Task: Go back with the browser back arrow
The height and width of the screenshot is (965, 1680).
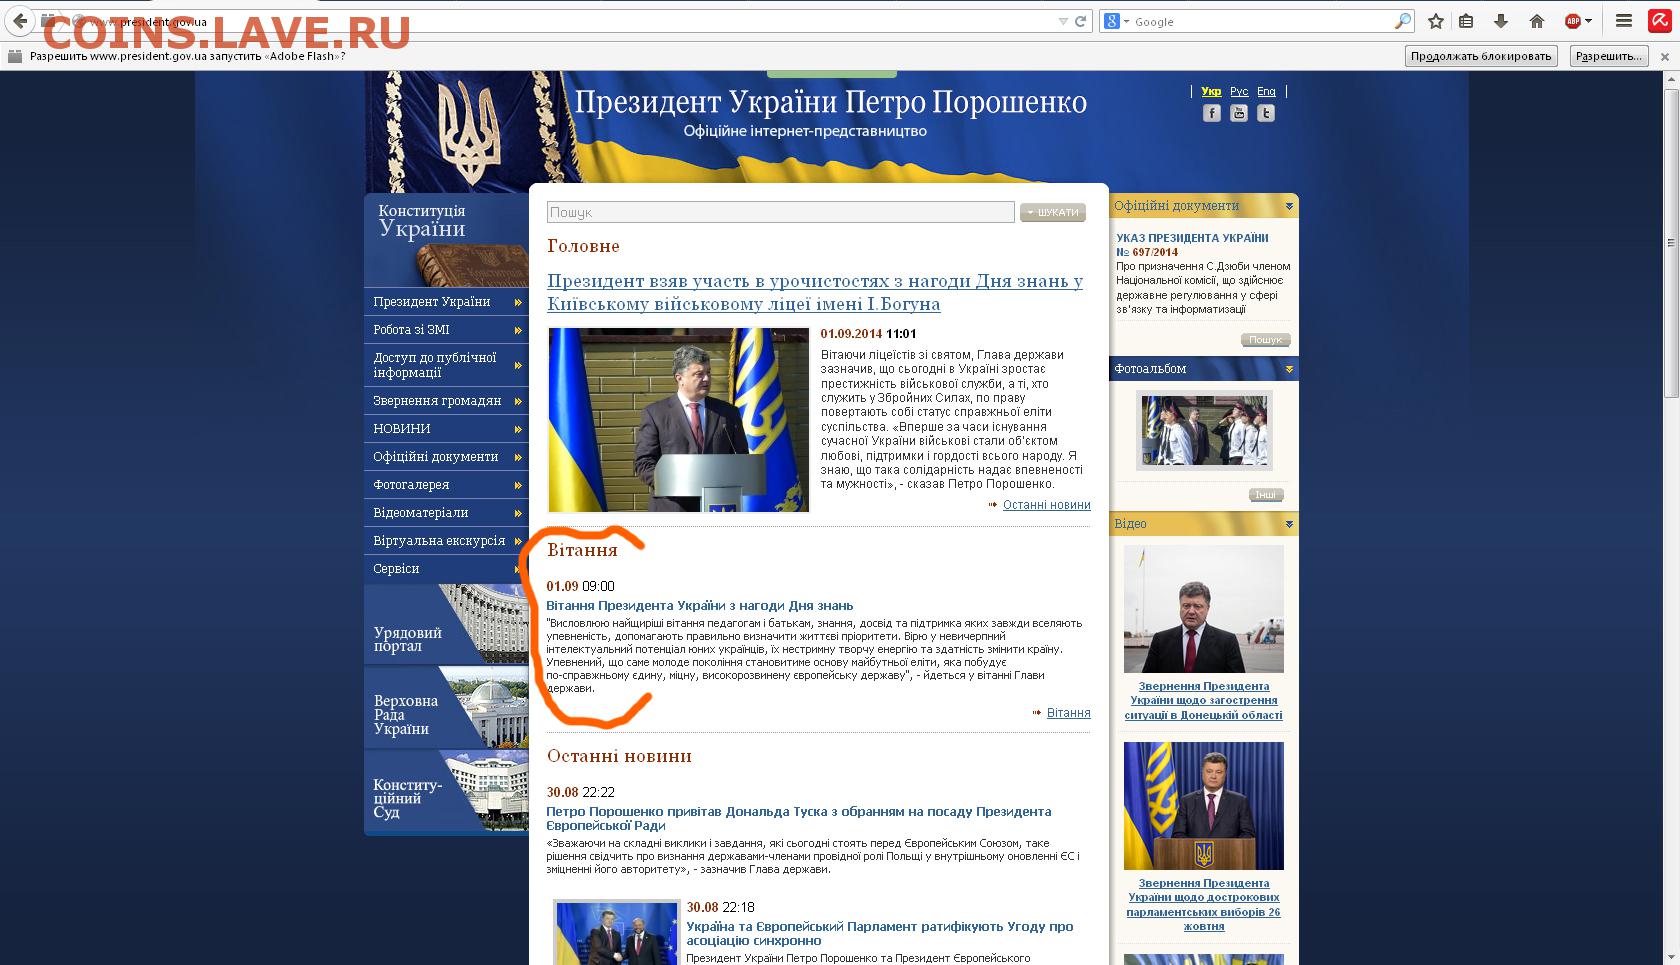Action: pos(19,21)
